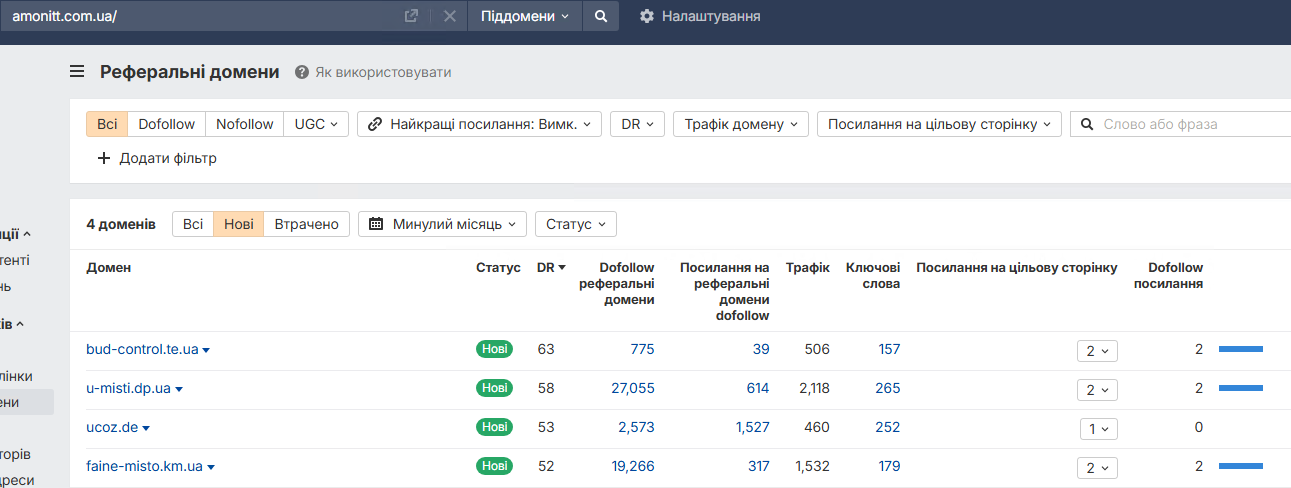Click the magnifier search button

(x=601, y=16)
